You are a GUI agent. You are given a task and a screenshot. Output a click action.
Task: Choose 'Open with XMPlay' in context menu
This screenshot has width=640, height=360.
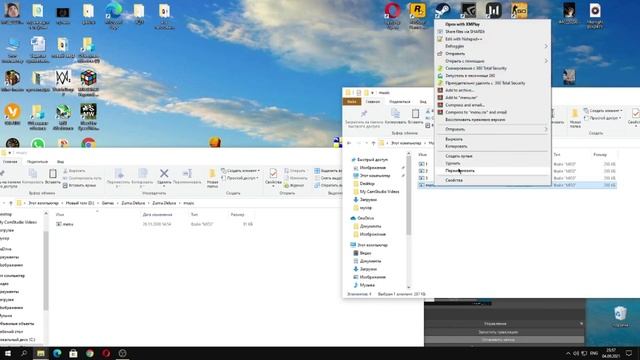click(493, 24)
